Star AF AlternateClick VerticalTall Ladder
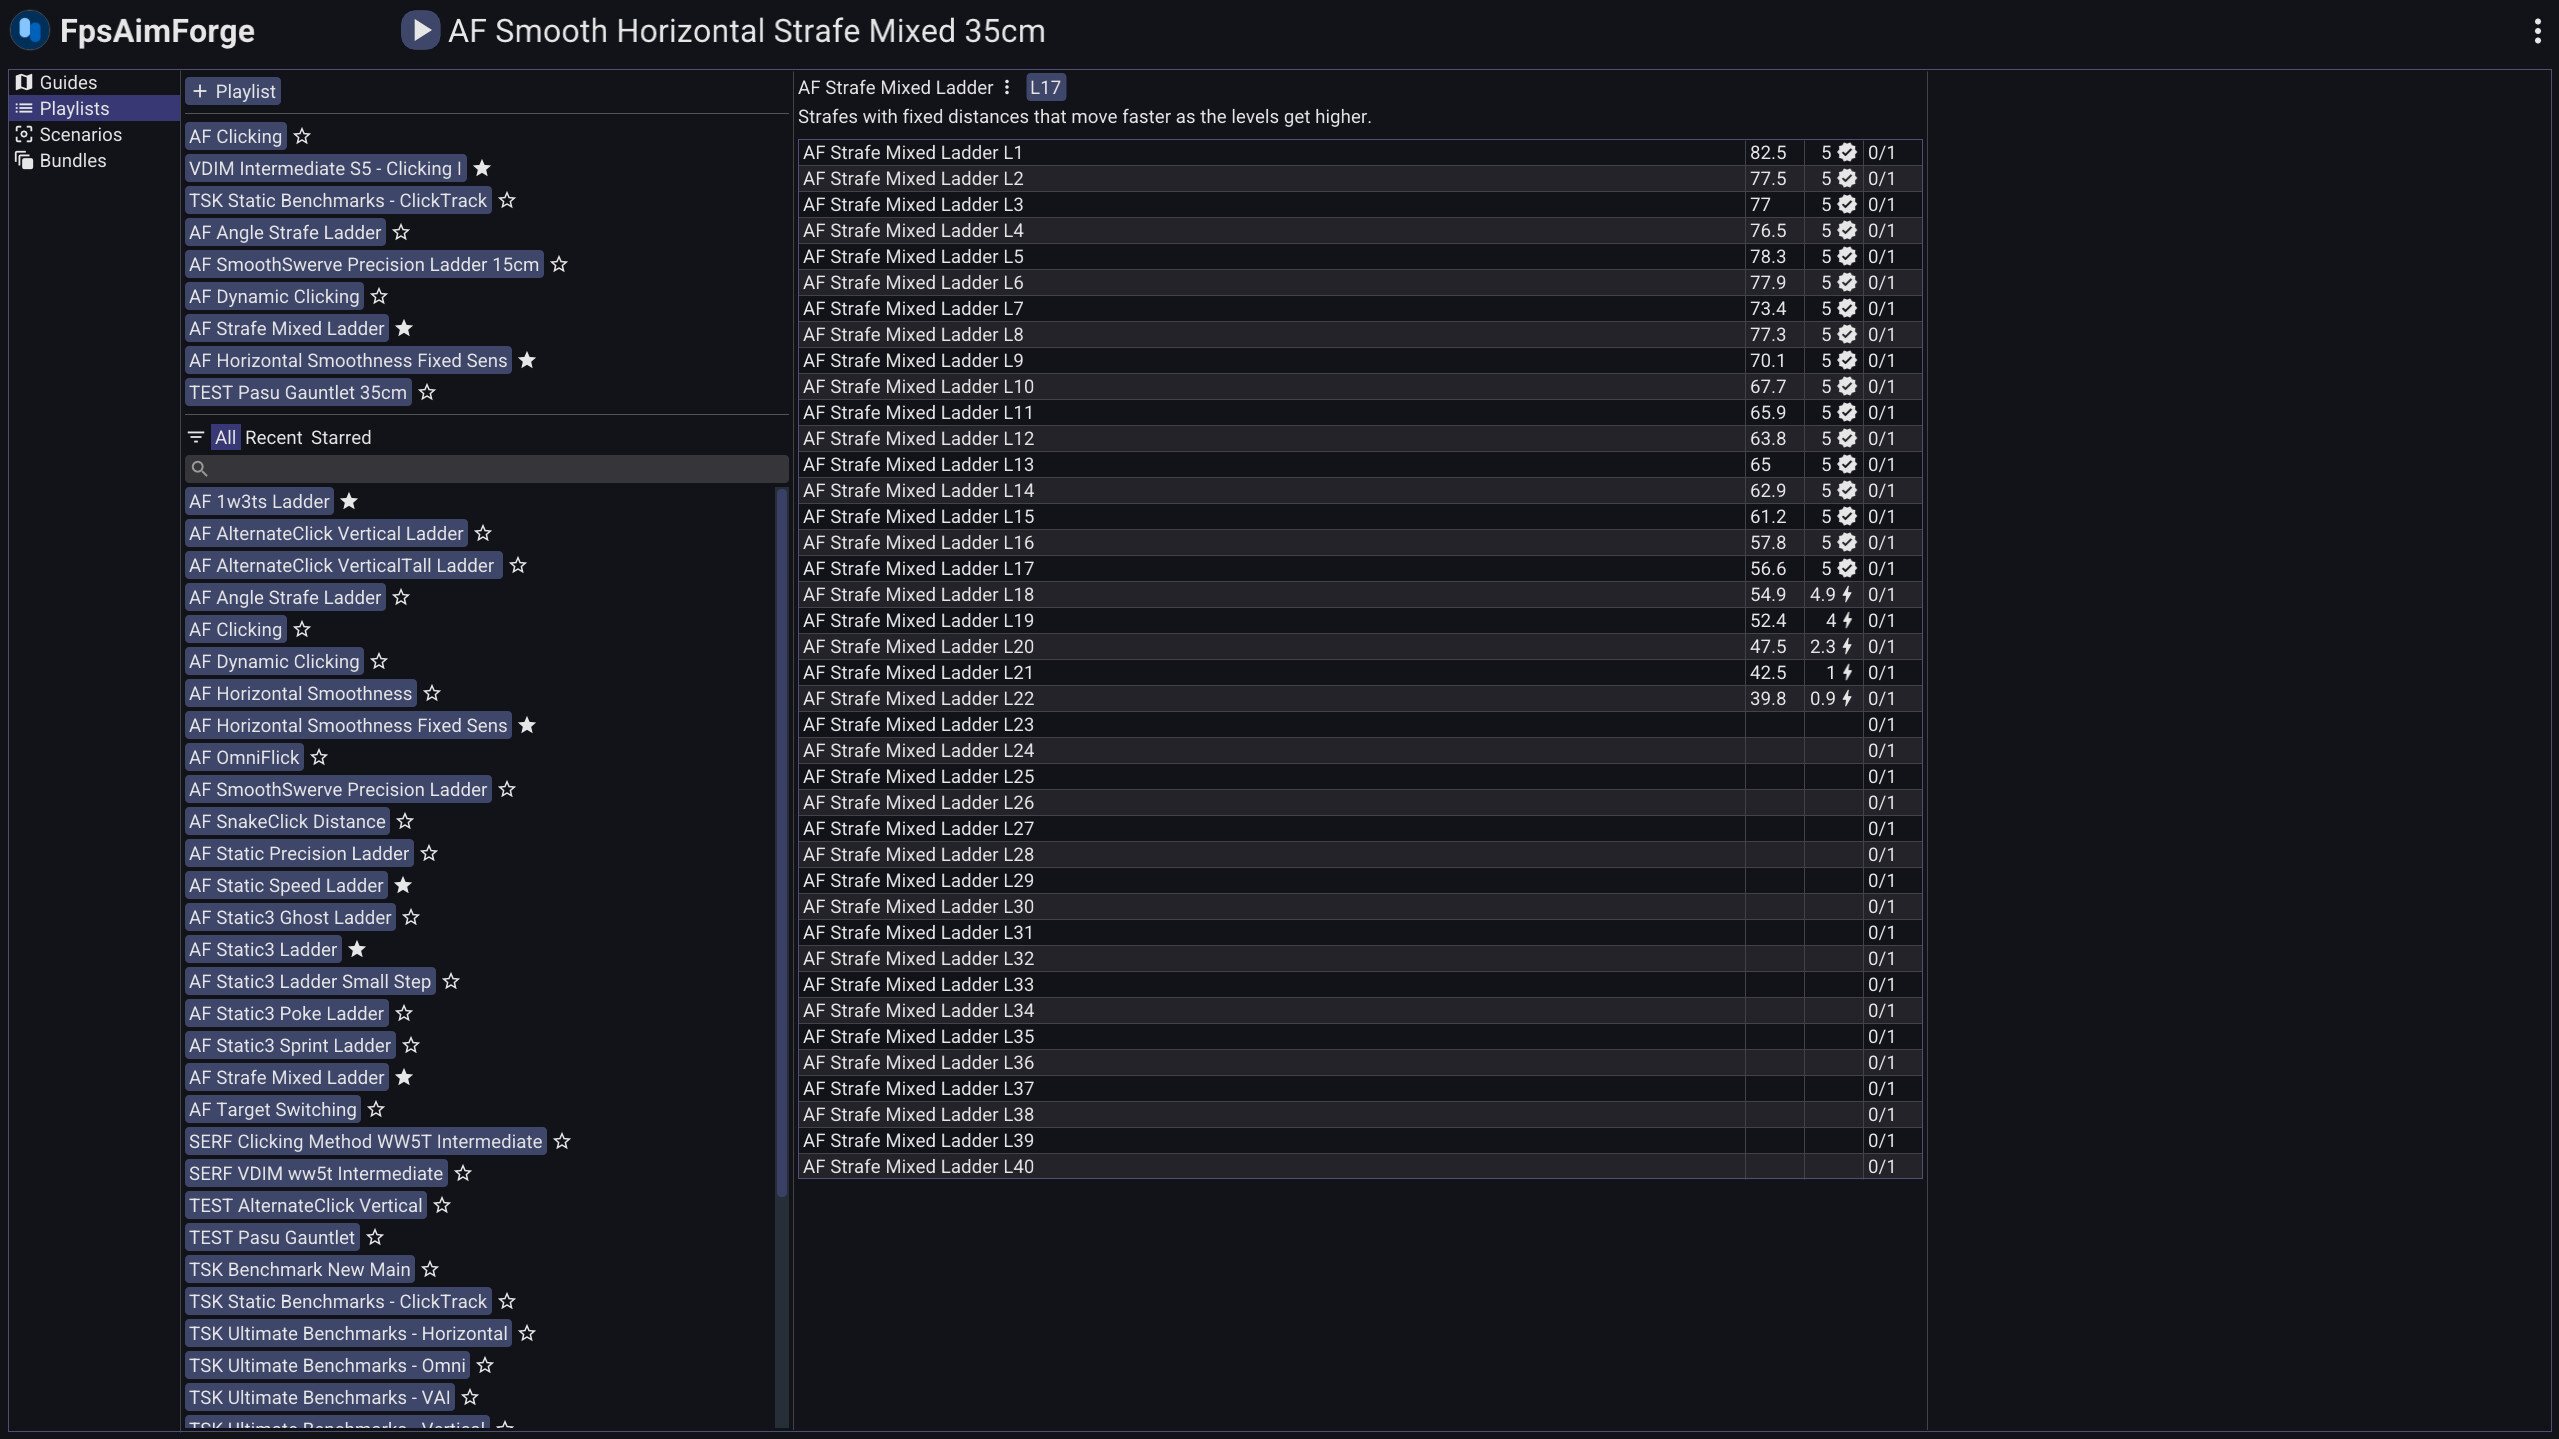The image size is (2559, 1439). coord(518,565)
